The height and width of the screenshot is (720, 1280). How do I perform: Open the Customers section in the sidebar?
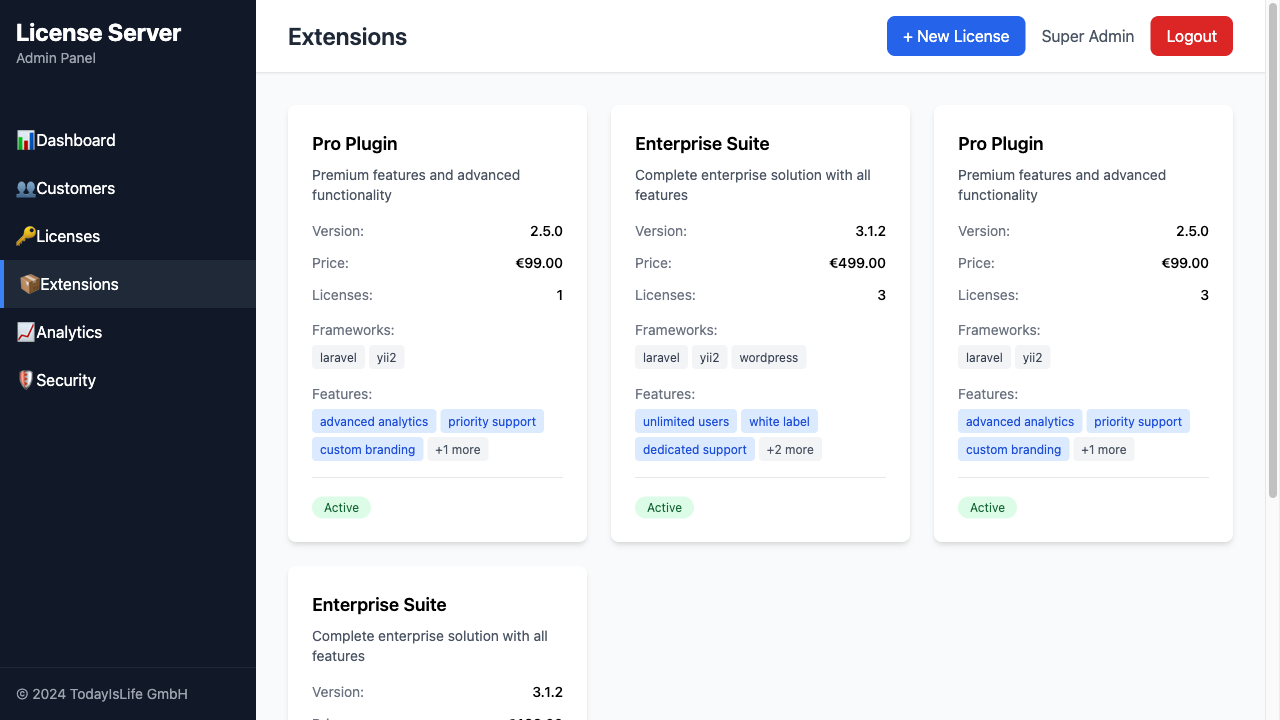click(75, 188)
